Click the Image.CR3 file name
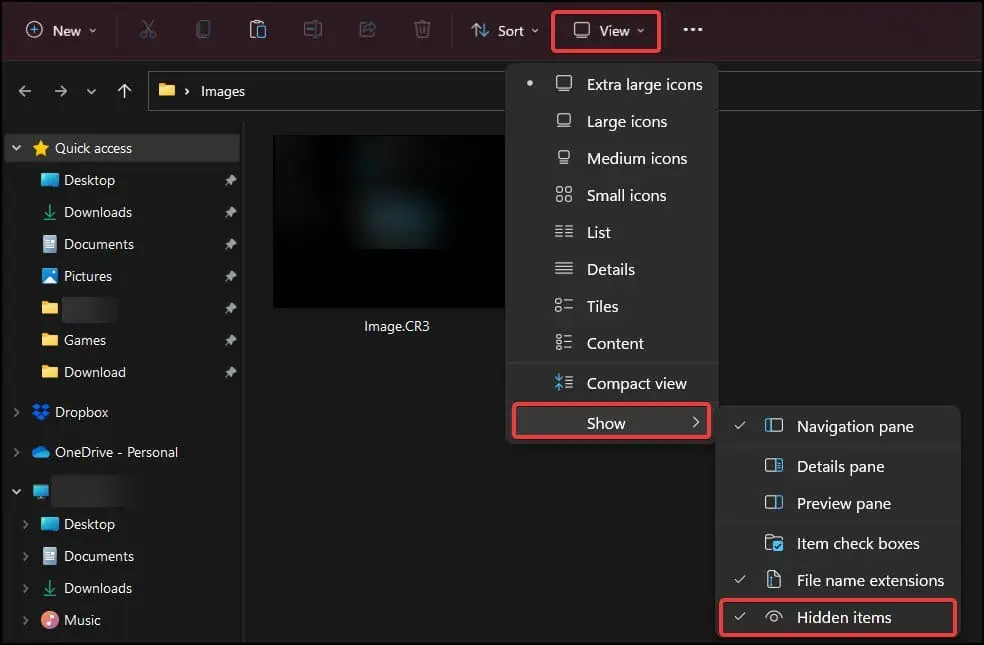Image resolution: width=984 pixels, height=645 pixels. [397, 326]
